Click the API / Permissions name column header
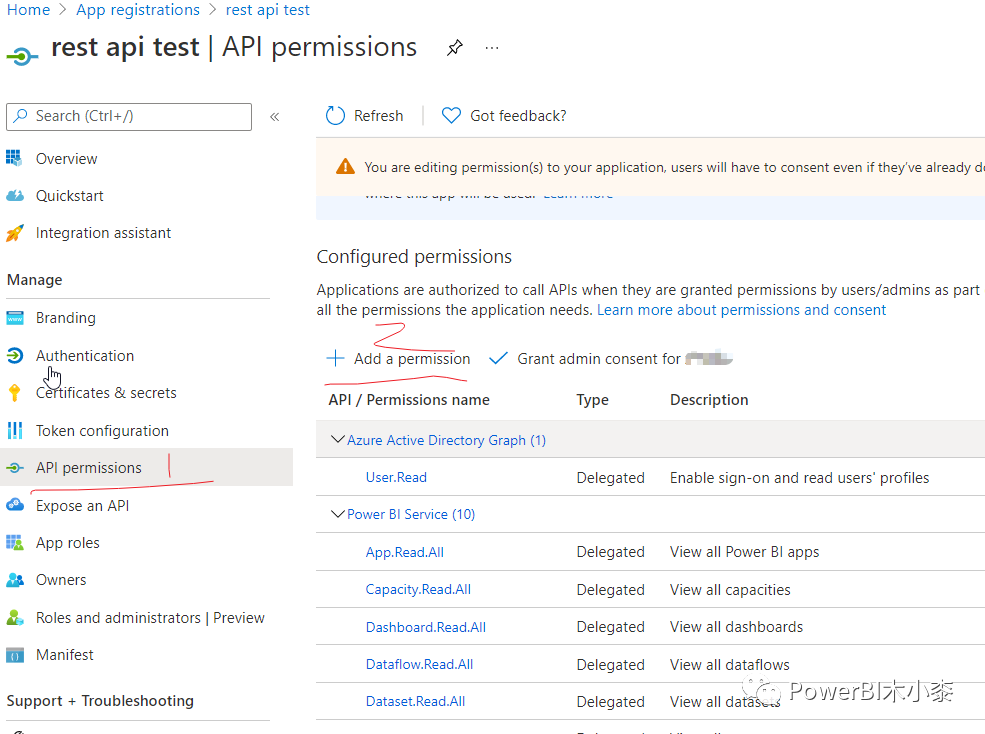This screenshot has height=734, width=985. click(x=409, y=400)
